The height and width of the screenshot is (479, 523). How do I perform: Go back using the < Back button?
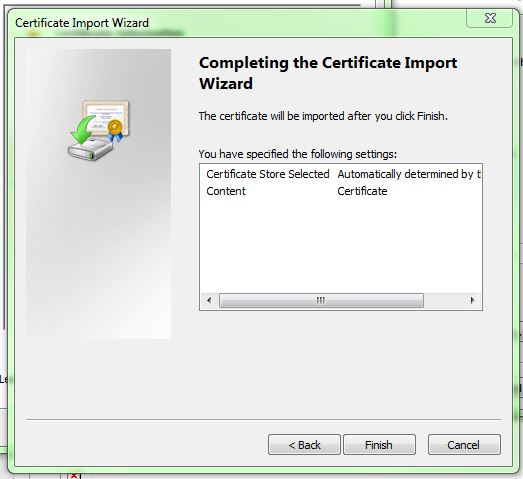304,445
